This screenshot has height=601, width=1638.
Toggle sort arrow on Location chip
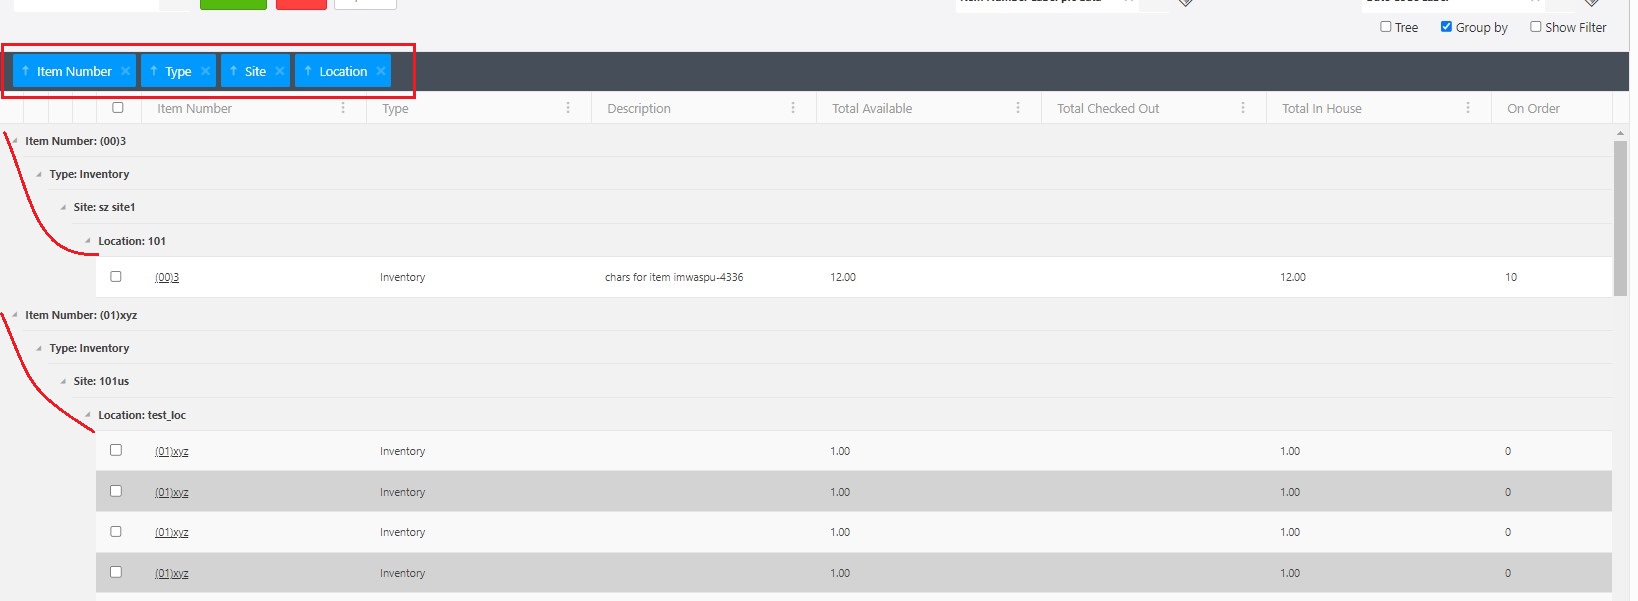tap(308, 71)
